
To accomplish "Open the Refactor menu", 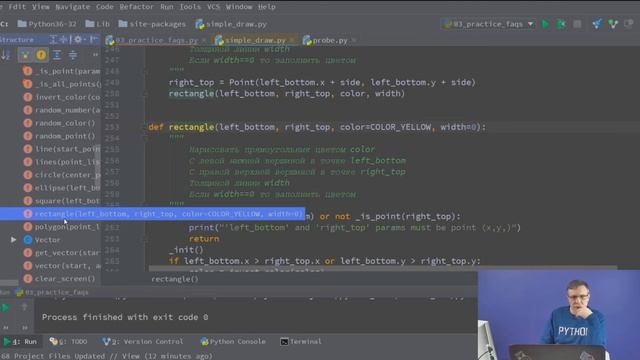I will [136, 7].
